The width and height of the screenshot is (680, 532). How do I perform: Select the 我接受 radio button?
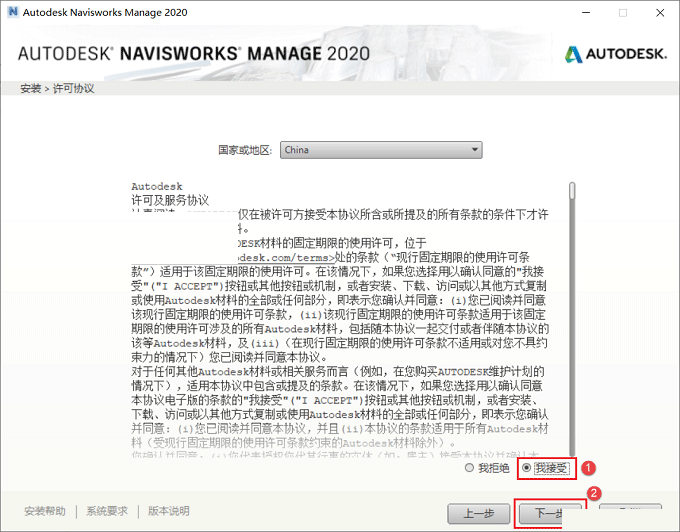point(526,468)
